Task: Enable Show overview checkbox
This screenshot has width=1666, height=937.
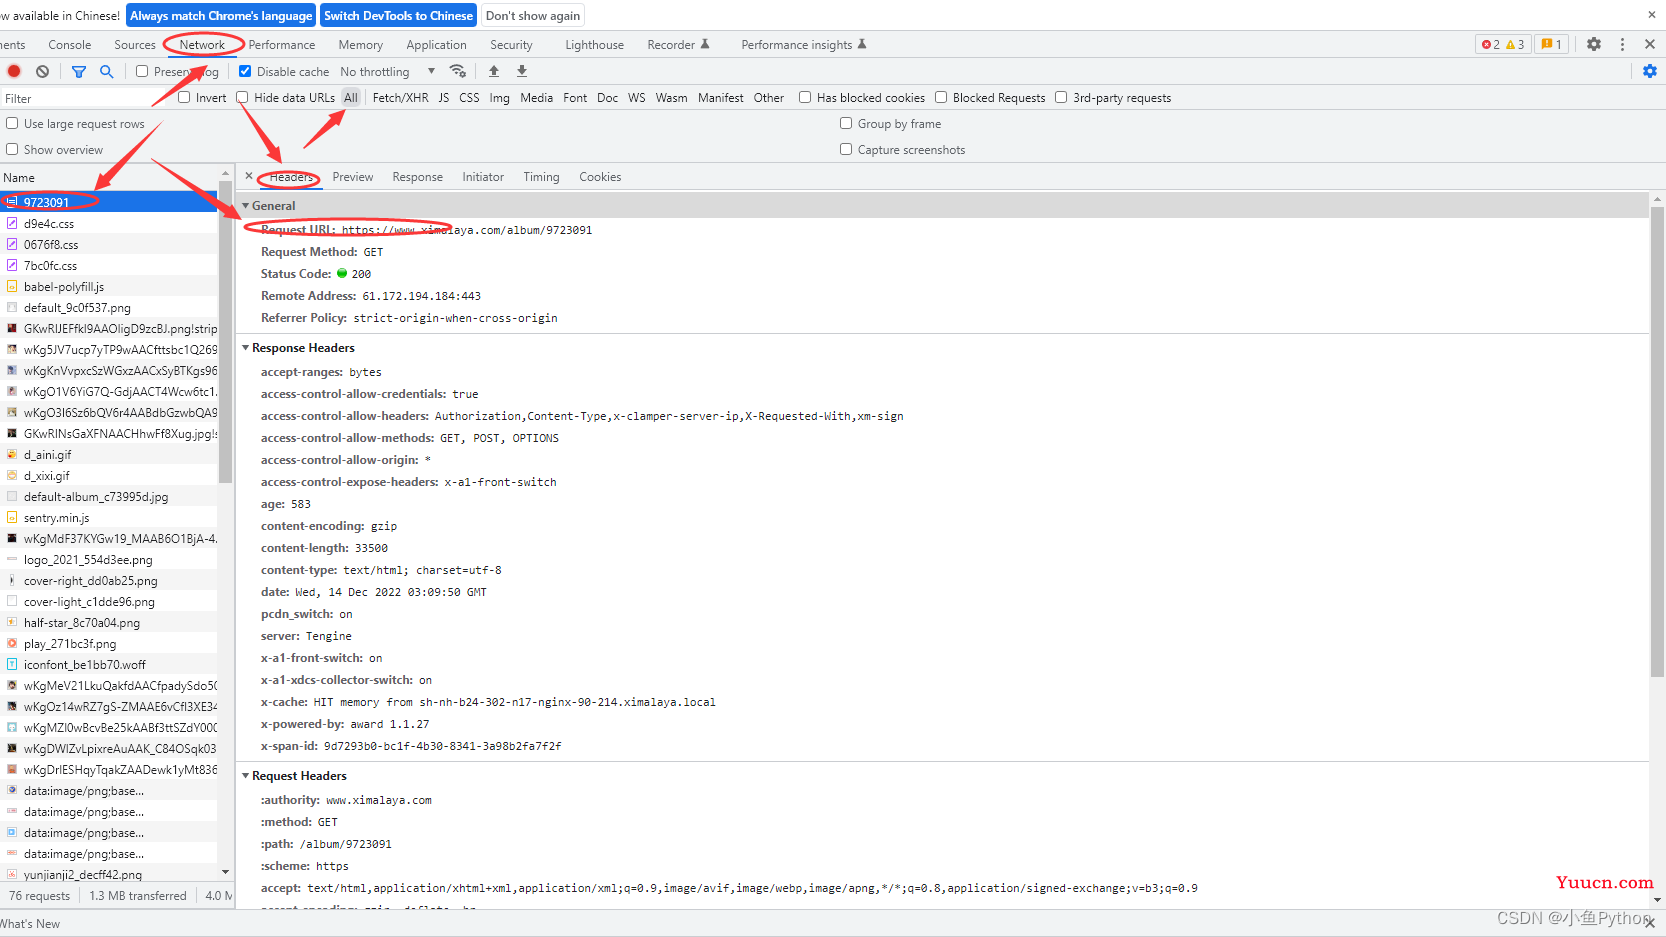Action: (12, 149)
